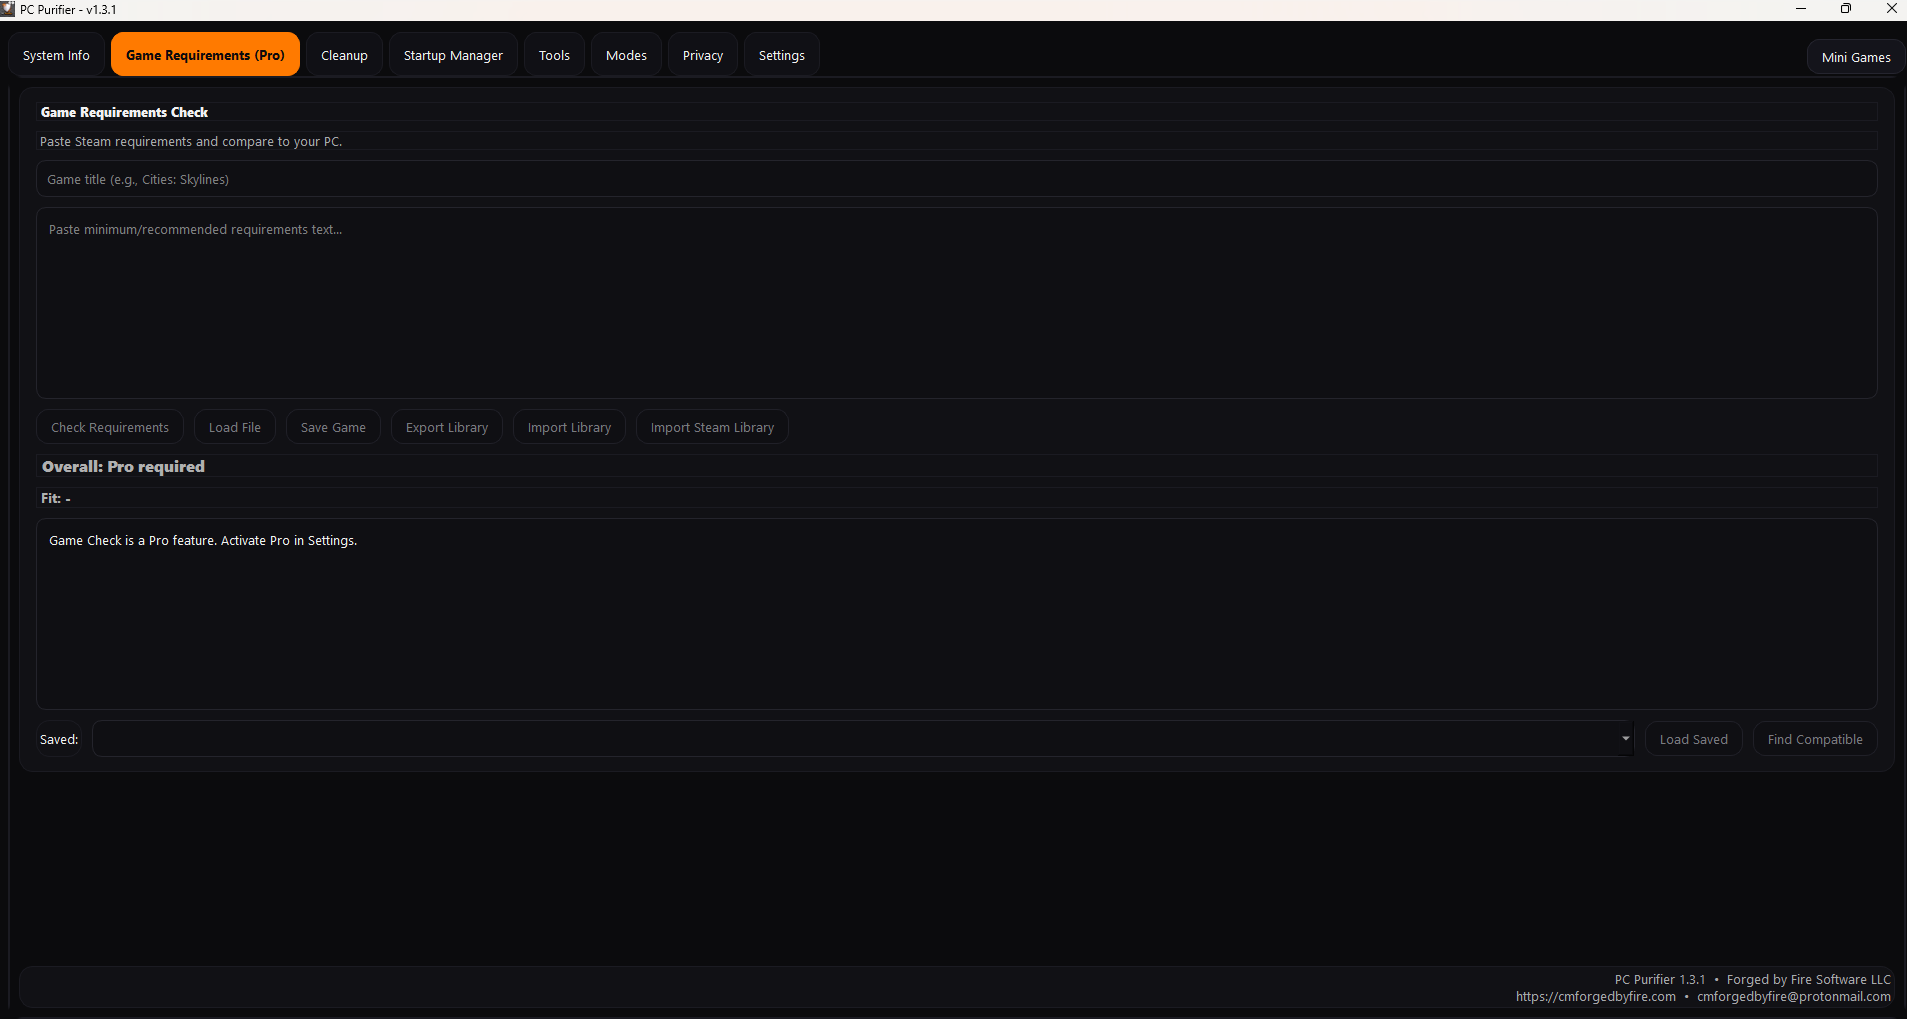Switch to the System Info tab
Screen dimensions: 1907x1019
tap(55, 54)
